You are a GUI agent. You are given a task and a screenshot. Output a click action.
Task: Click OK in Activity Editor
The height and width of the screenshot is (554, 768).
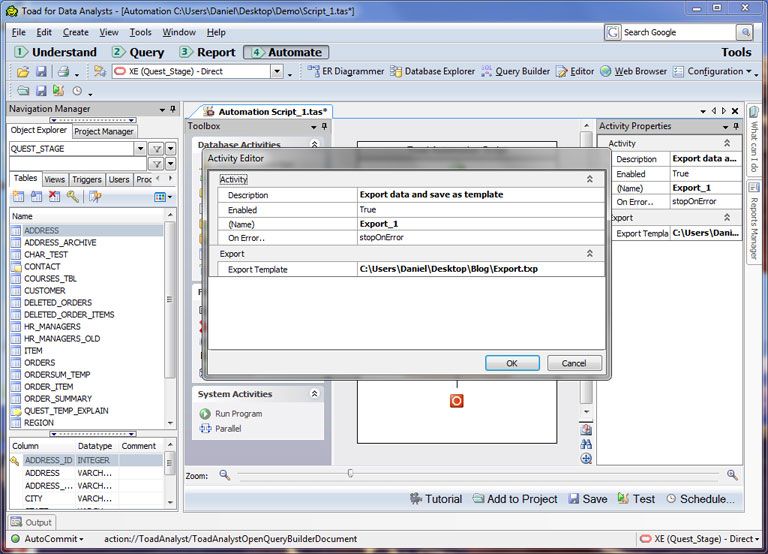click(512, 363)
